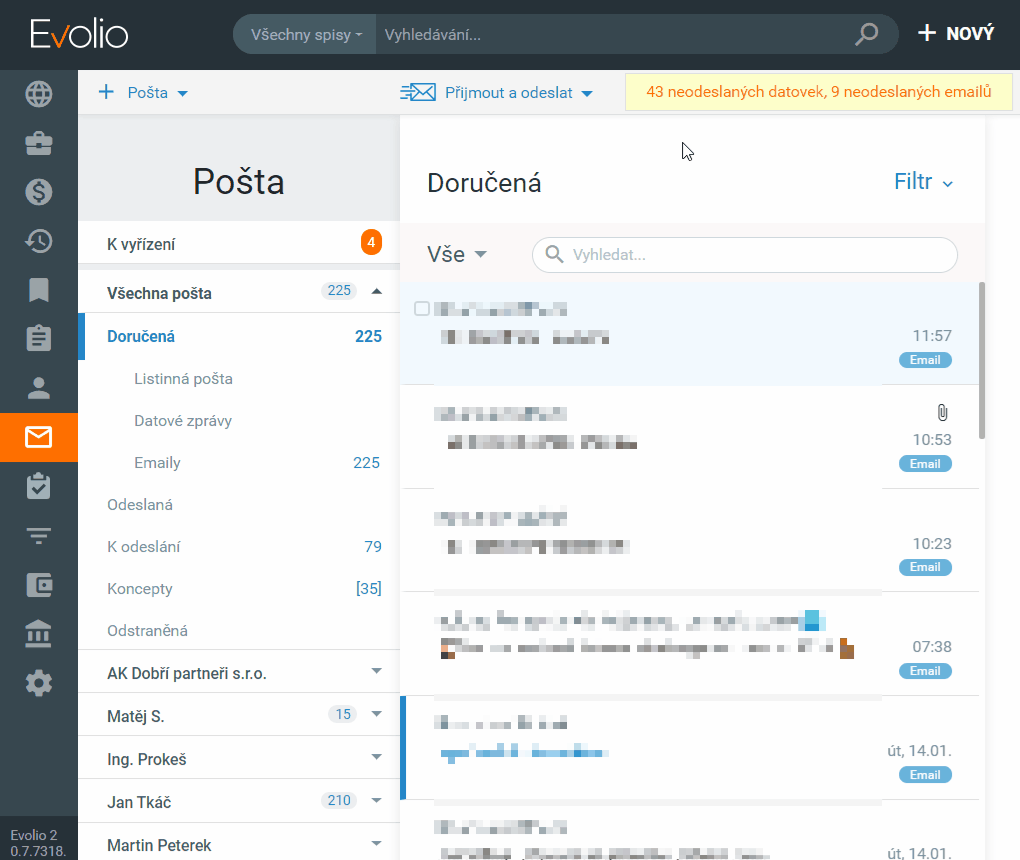Viewport: 1020px width, 860px height.
Task: Click the Přijmout a odeslat button
Action: (x=497, y=93)
